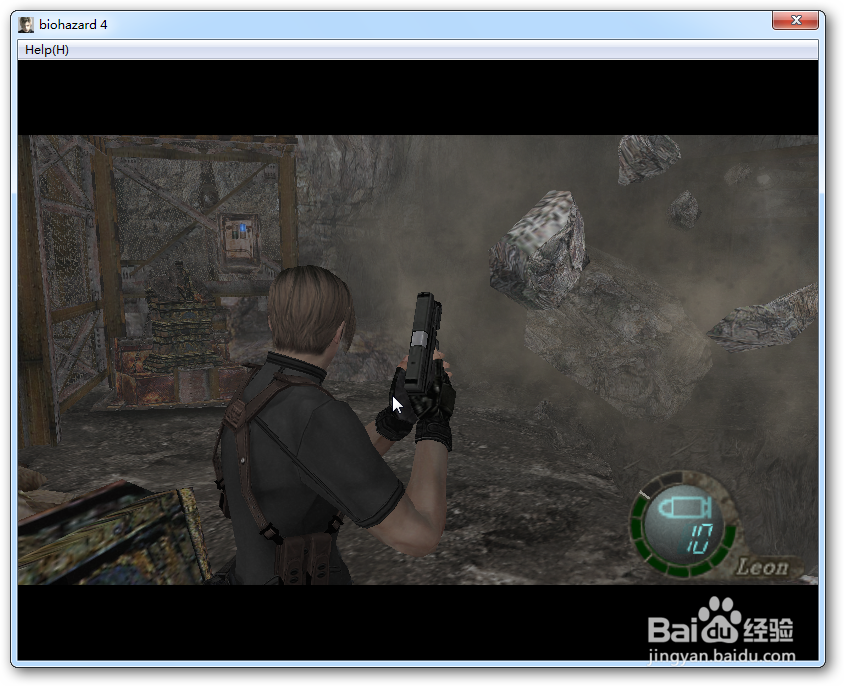844x686 pixels.
Task: Click the biohazard 4 window title text
Action: coord(73,25)
